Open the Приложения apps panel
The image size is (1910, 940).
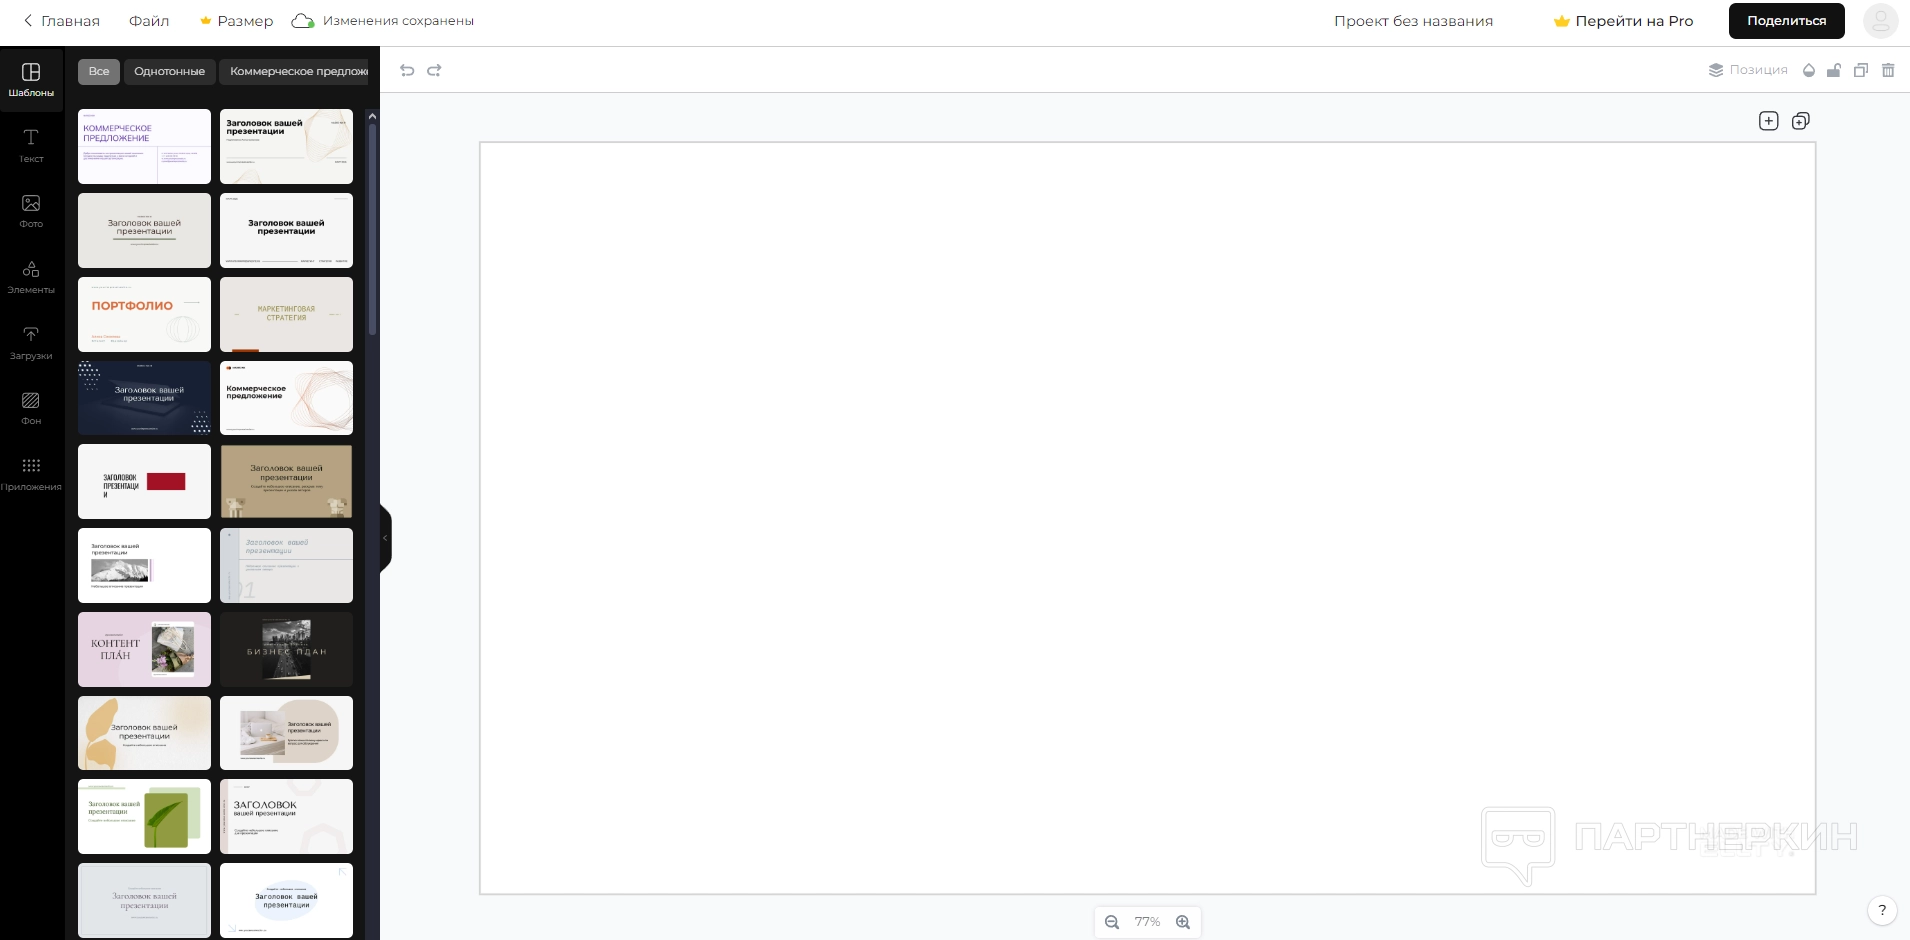31,474
